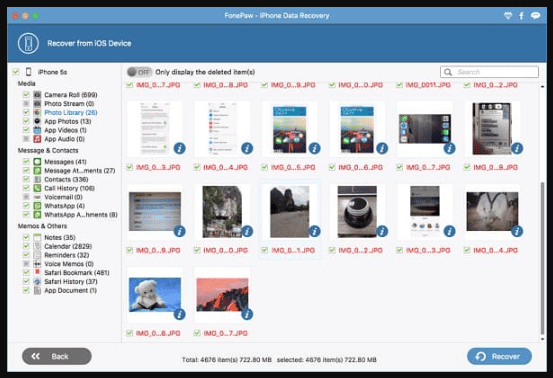Click the Photo Stream icon
Viewport: 553px width, 378px height.
(x=37, y=103)
